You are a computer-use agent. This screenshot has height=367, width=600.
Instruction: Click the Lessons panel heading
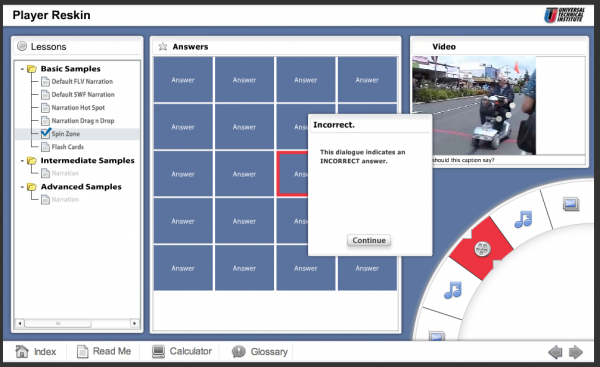click(x=49, y=47)
